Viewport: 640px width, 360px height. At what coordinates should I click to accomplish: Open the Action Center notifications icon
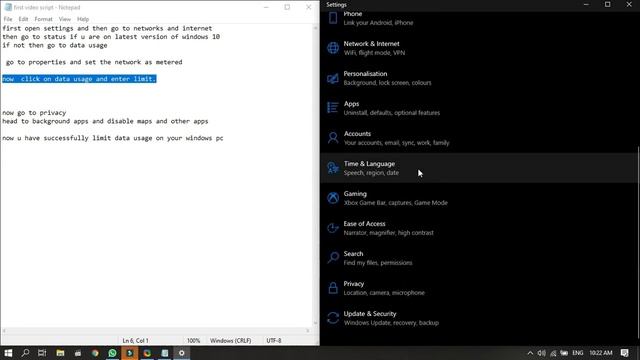click(x=624, y=353)
